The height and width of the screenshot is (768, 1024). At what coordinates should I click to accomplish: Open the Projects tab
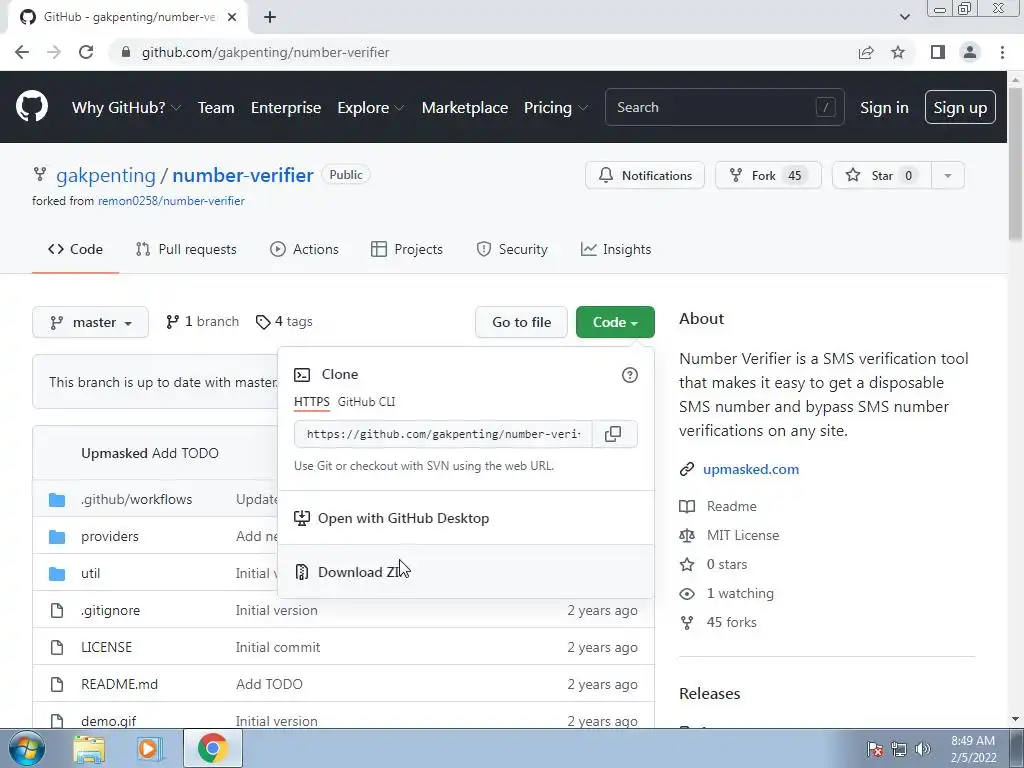pos(407,249)
